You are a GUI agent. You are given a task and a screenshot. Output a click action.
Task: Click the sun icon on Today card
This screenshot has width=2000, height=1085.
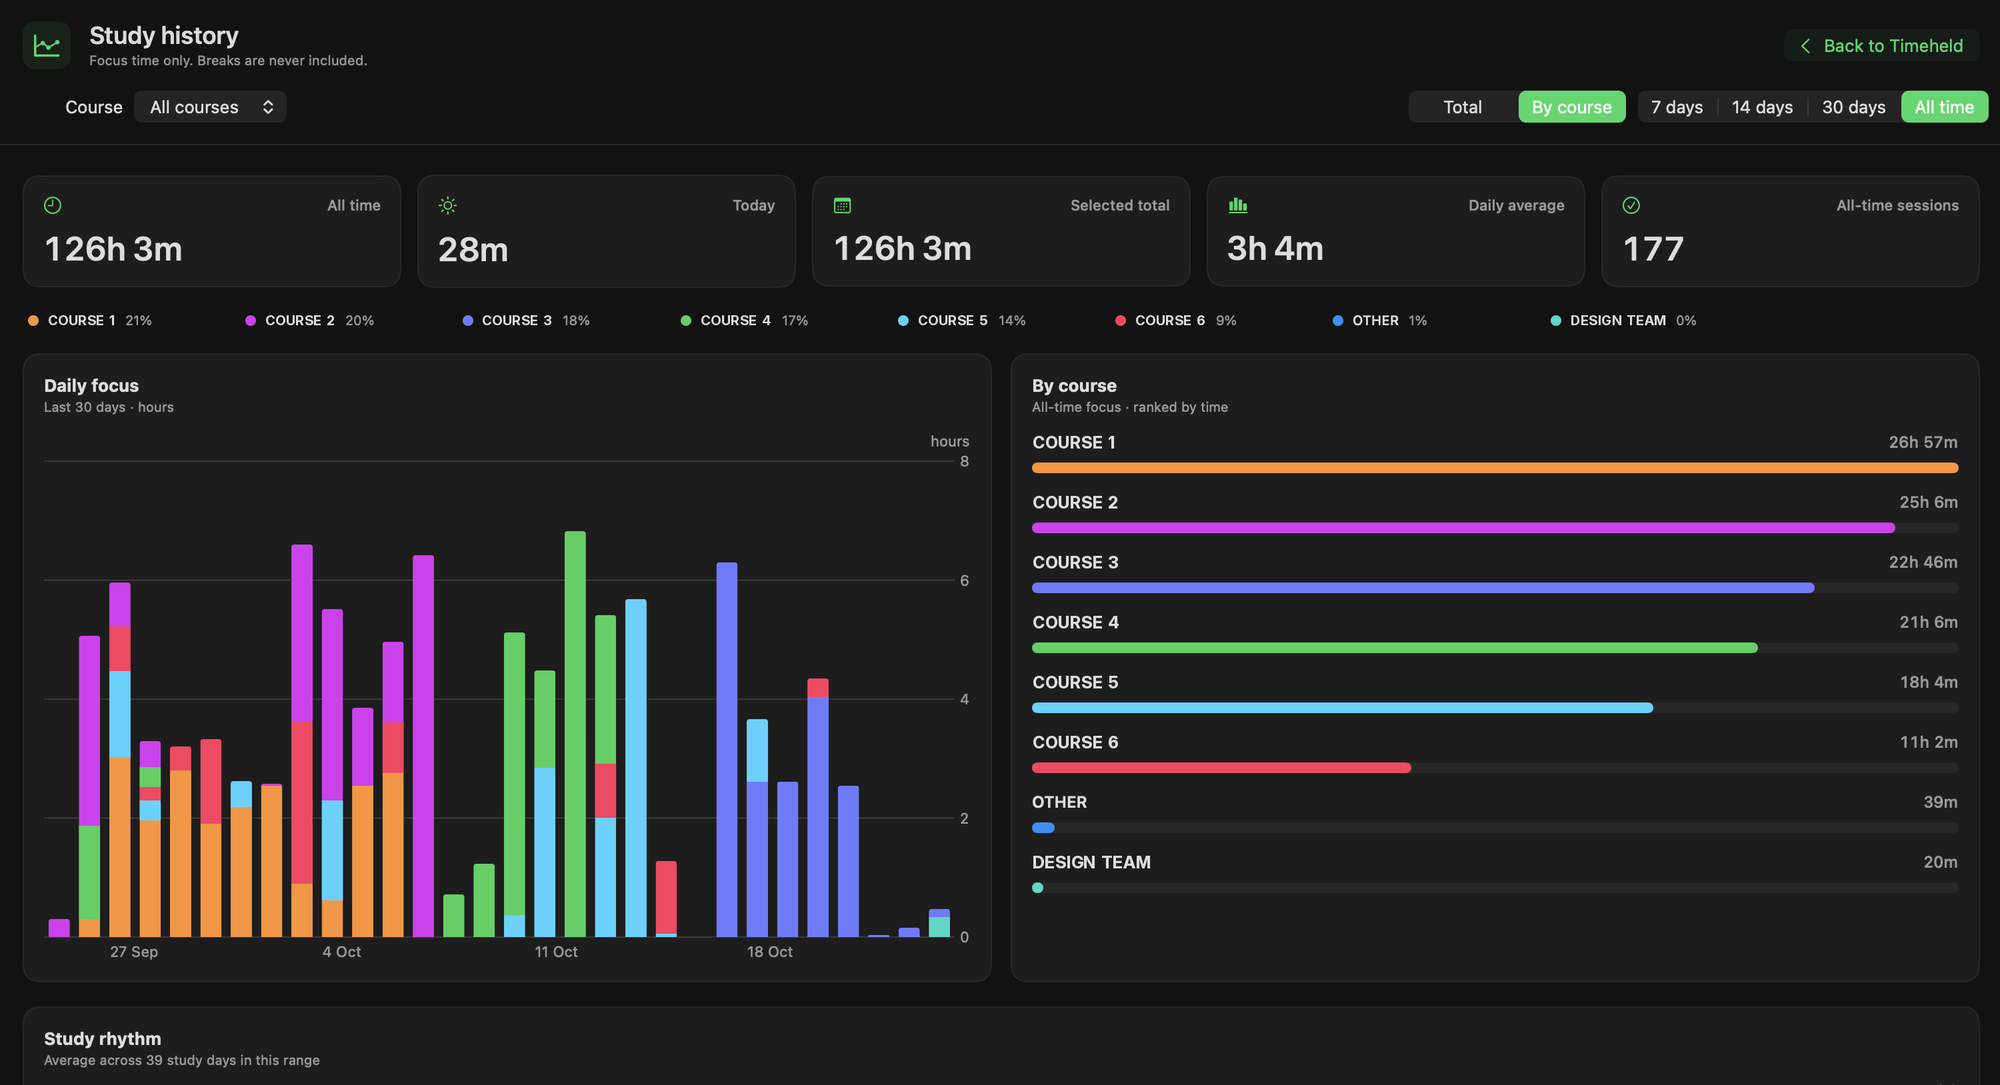[448, 205]
